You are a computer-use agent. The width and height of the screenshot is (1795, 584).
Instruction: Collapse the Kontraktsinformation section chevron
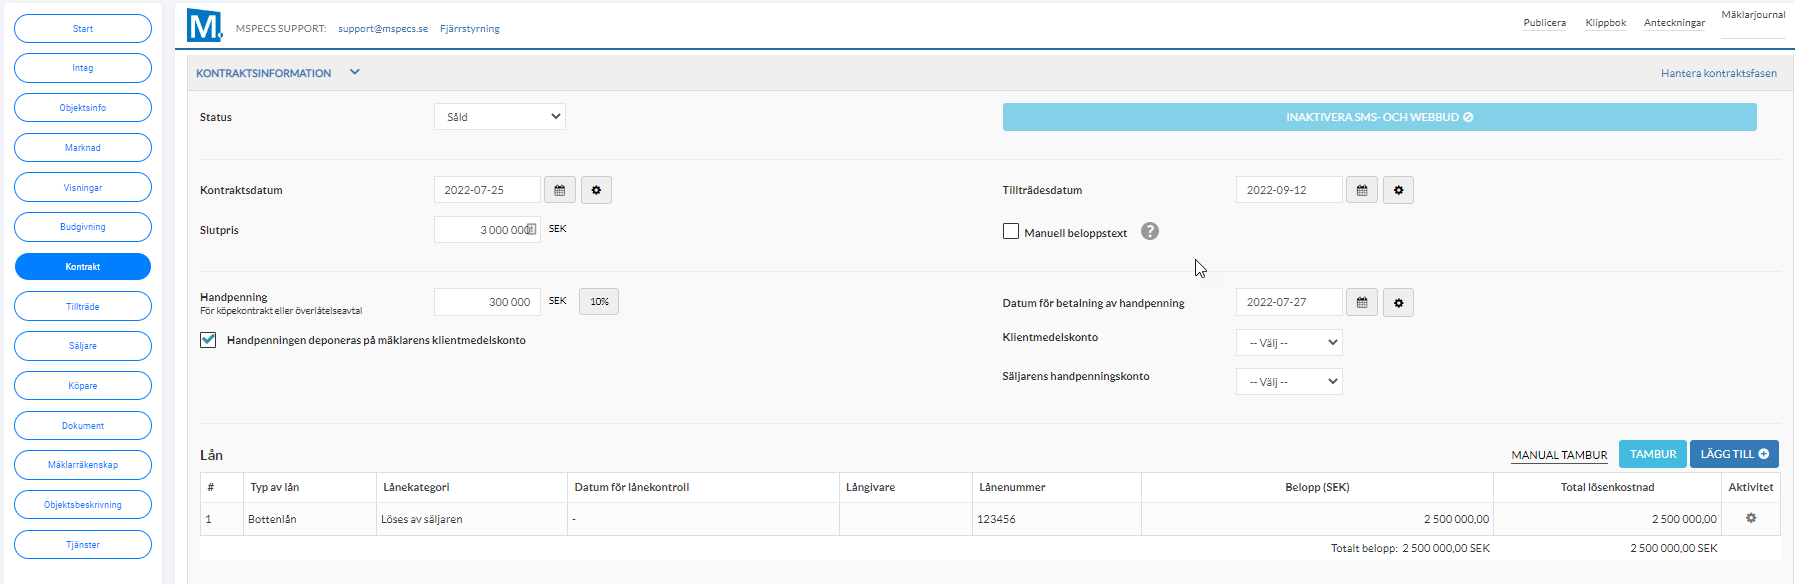tap(355, 72)
